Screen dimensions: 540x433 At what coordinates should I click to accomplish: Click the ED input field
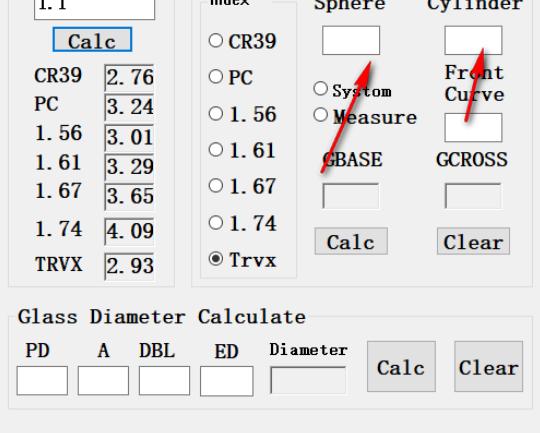pos(227,381)
